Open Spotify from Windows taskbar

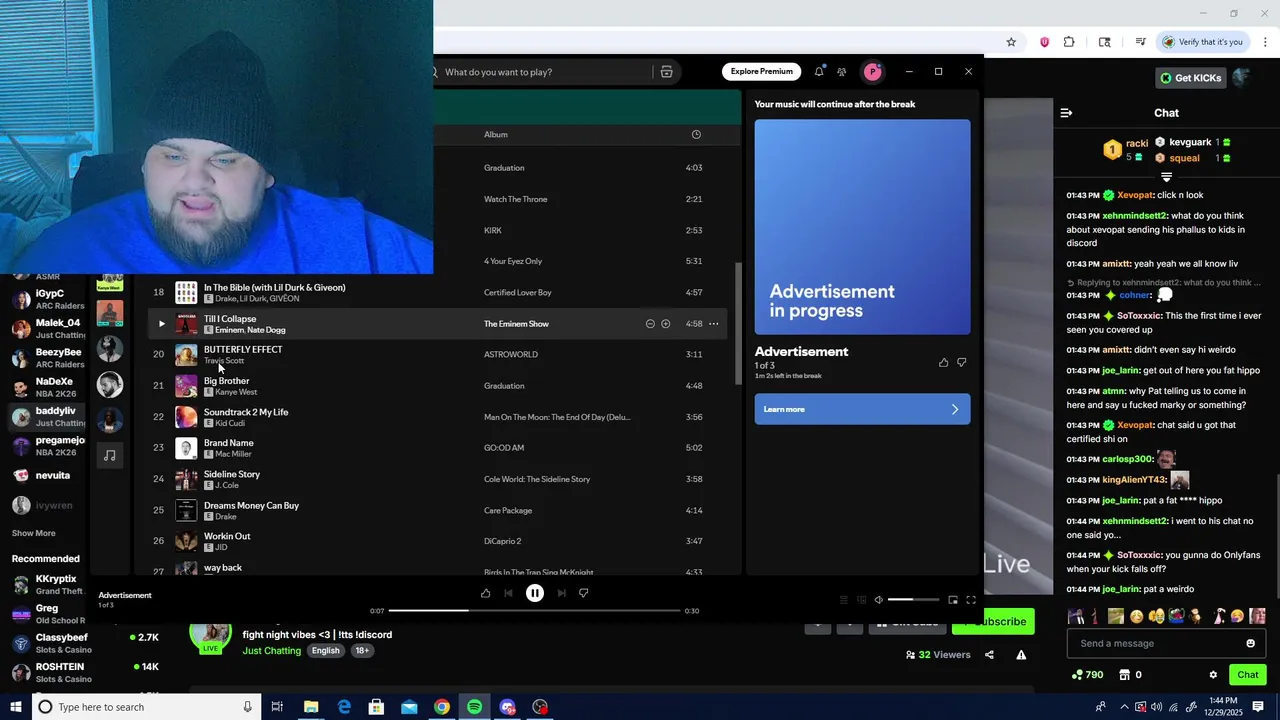click(474, 707)
